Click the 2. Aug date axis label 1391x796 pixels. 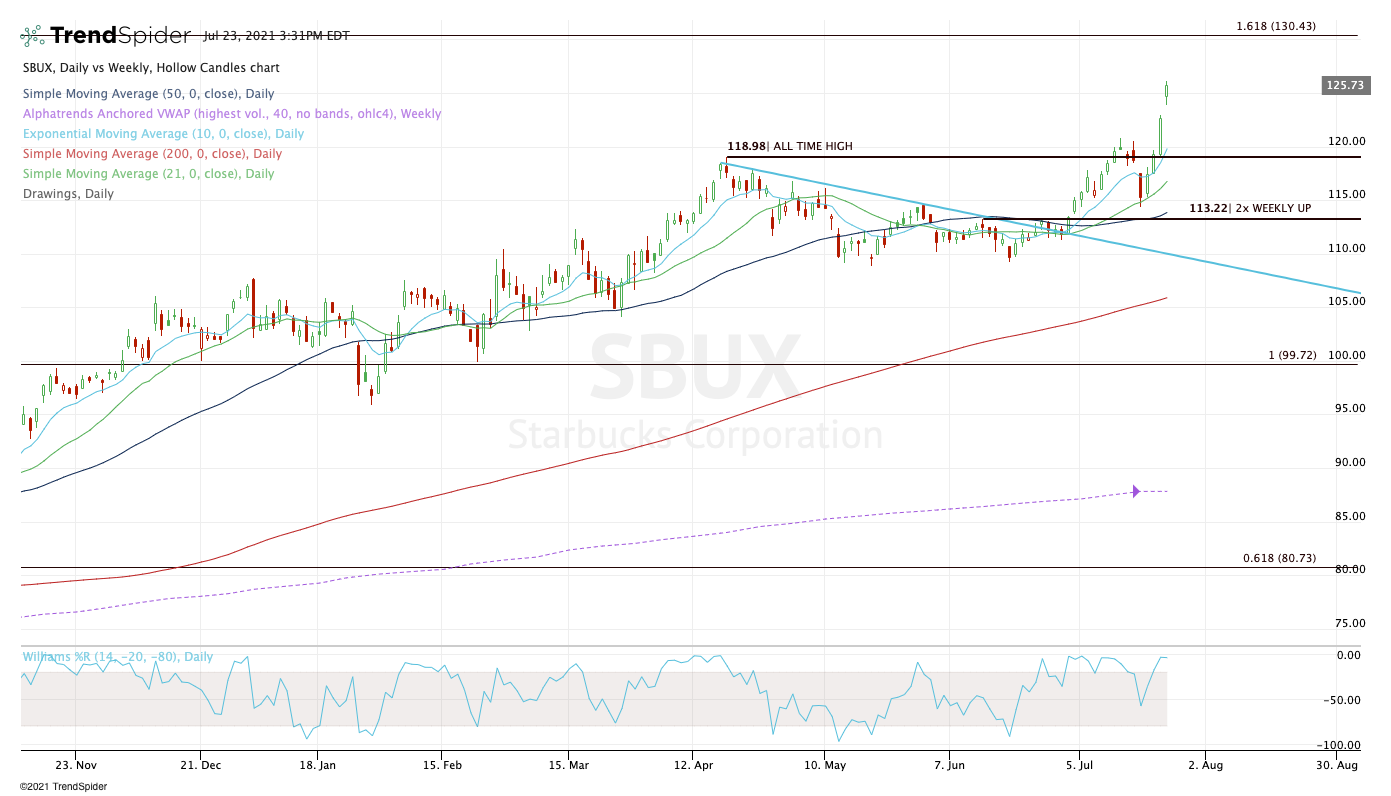pyautogui.click(x=1205, y=765)
